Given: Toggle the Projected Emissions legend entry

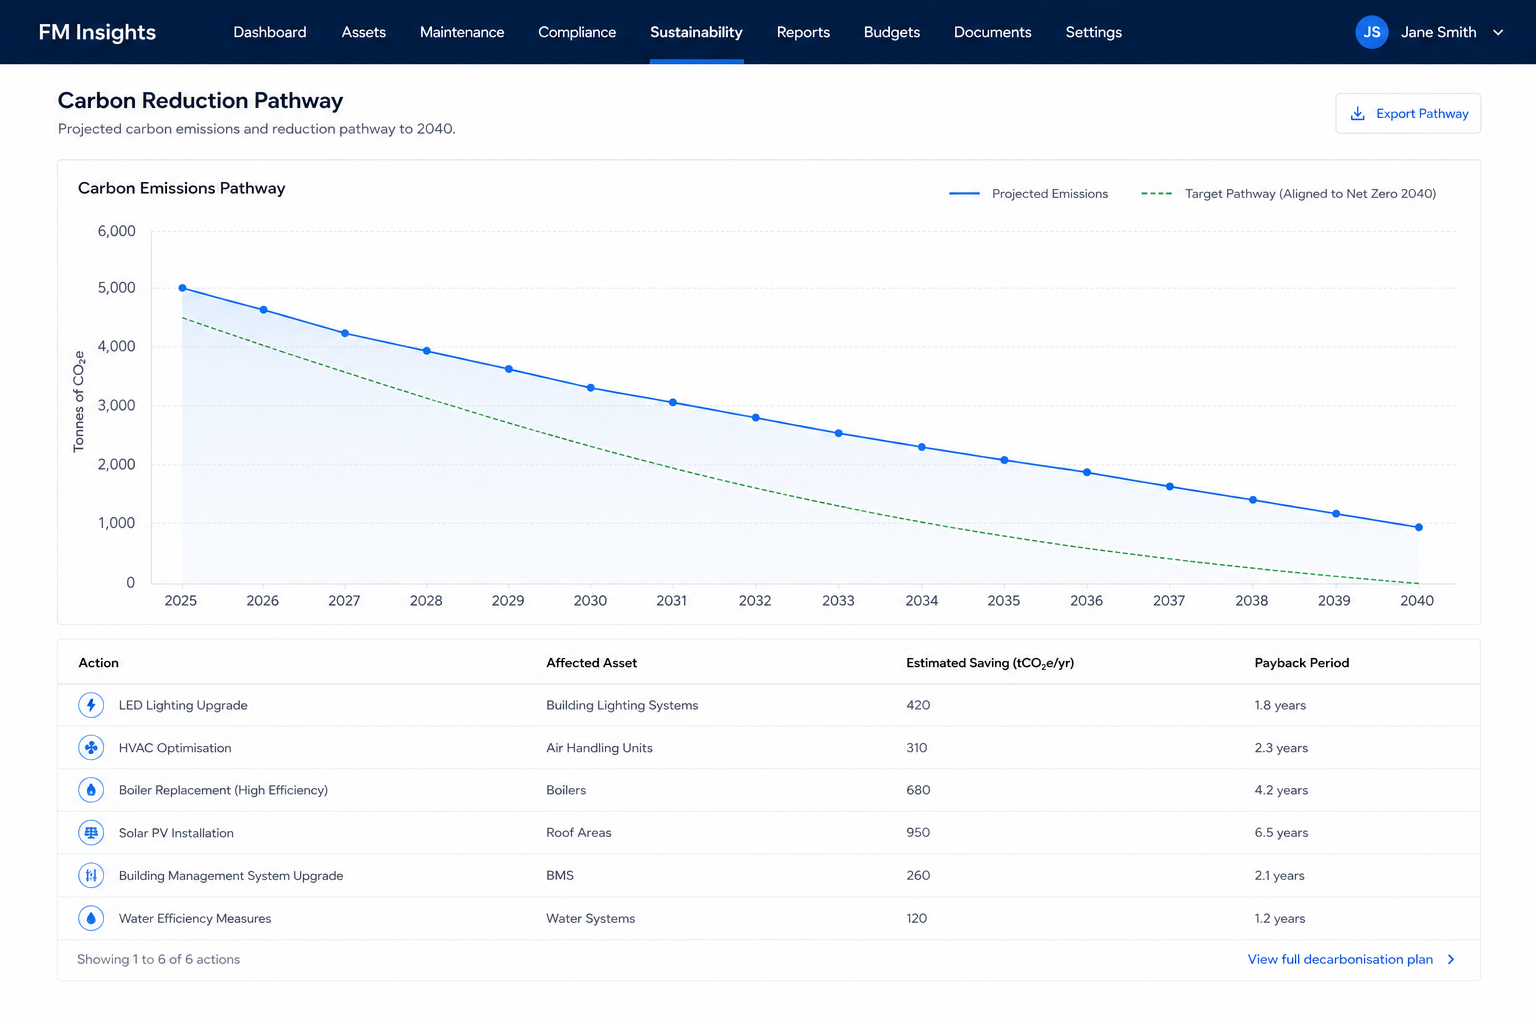Looking at the screenshot, I should coord(1029,194).
